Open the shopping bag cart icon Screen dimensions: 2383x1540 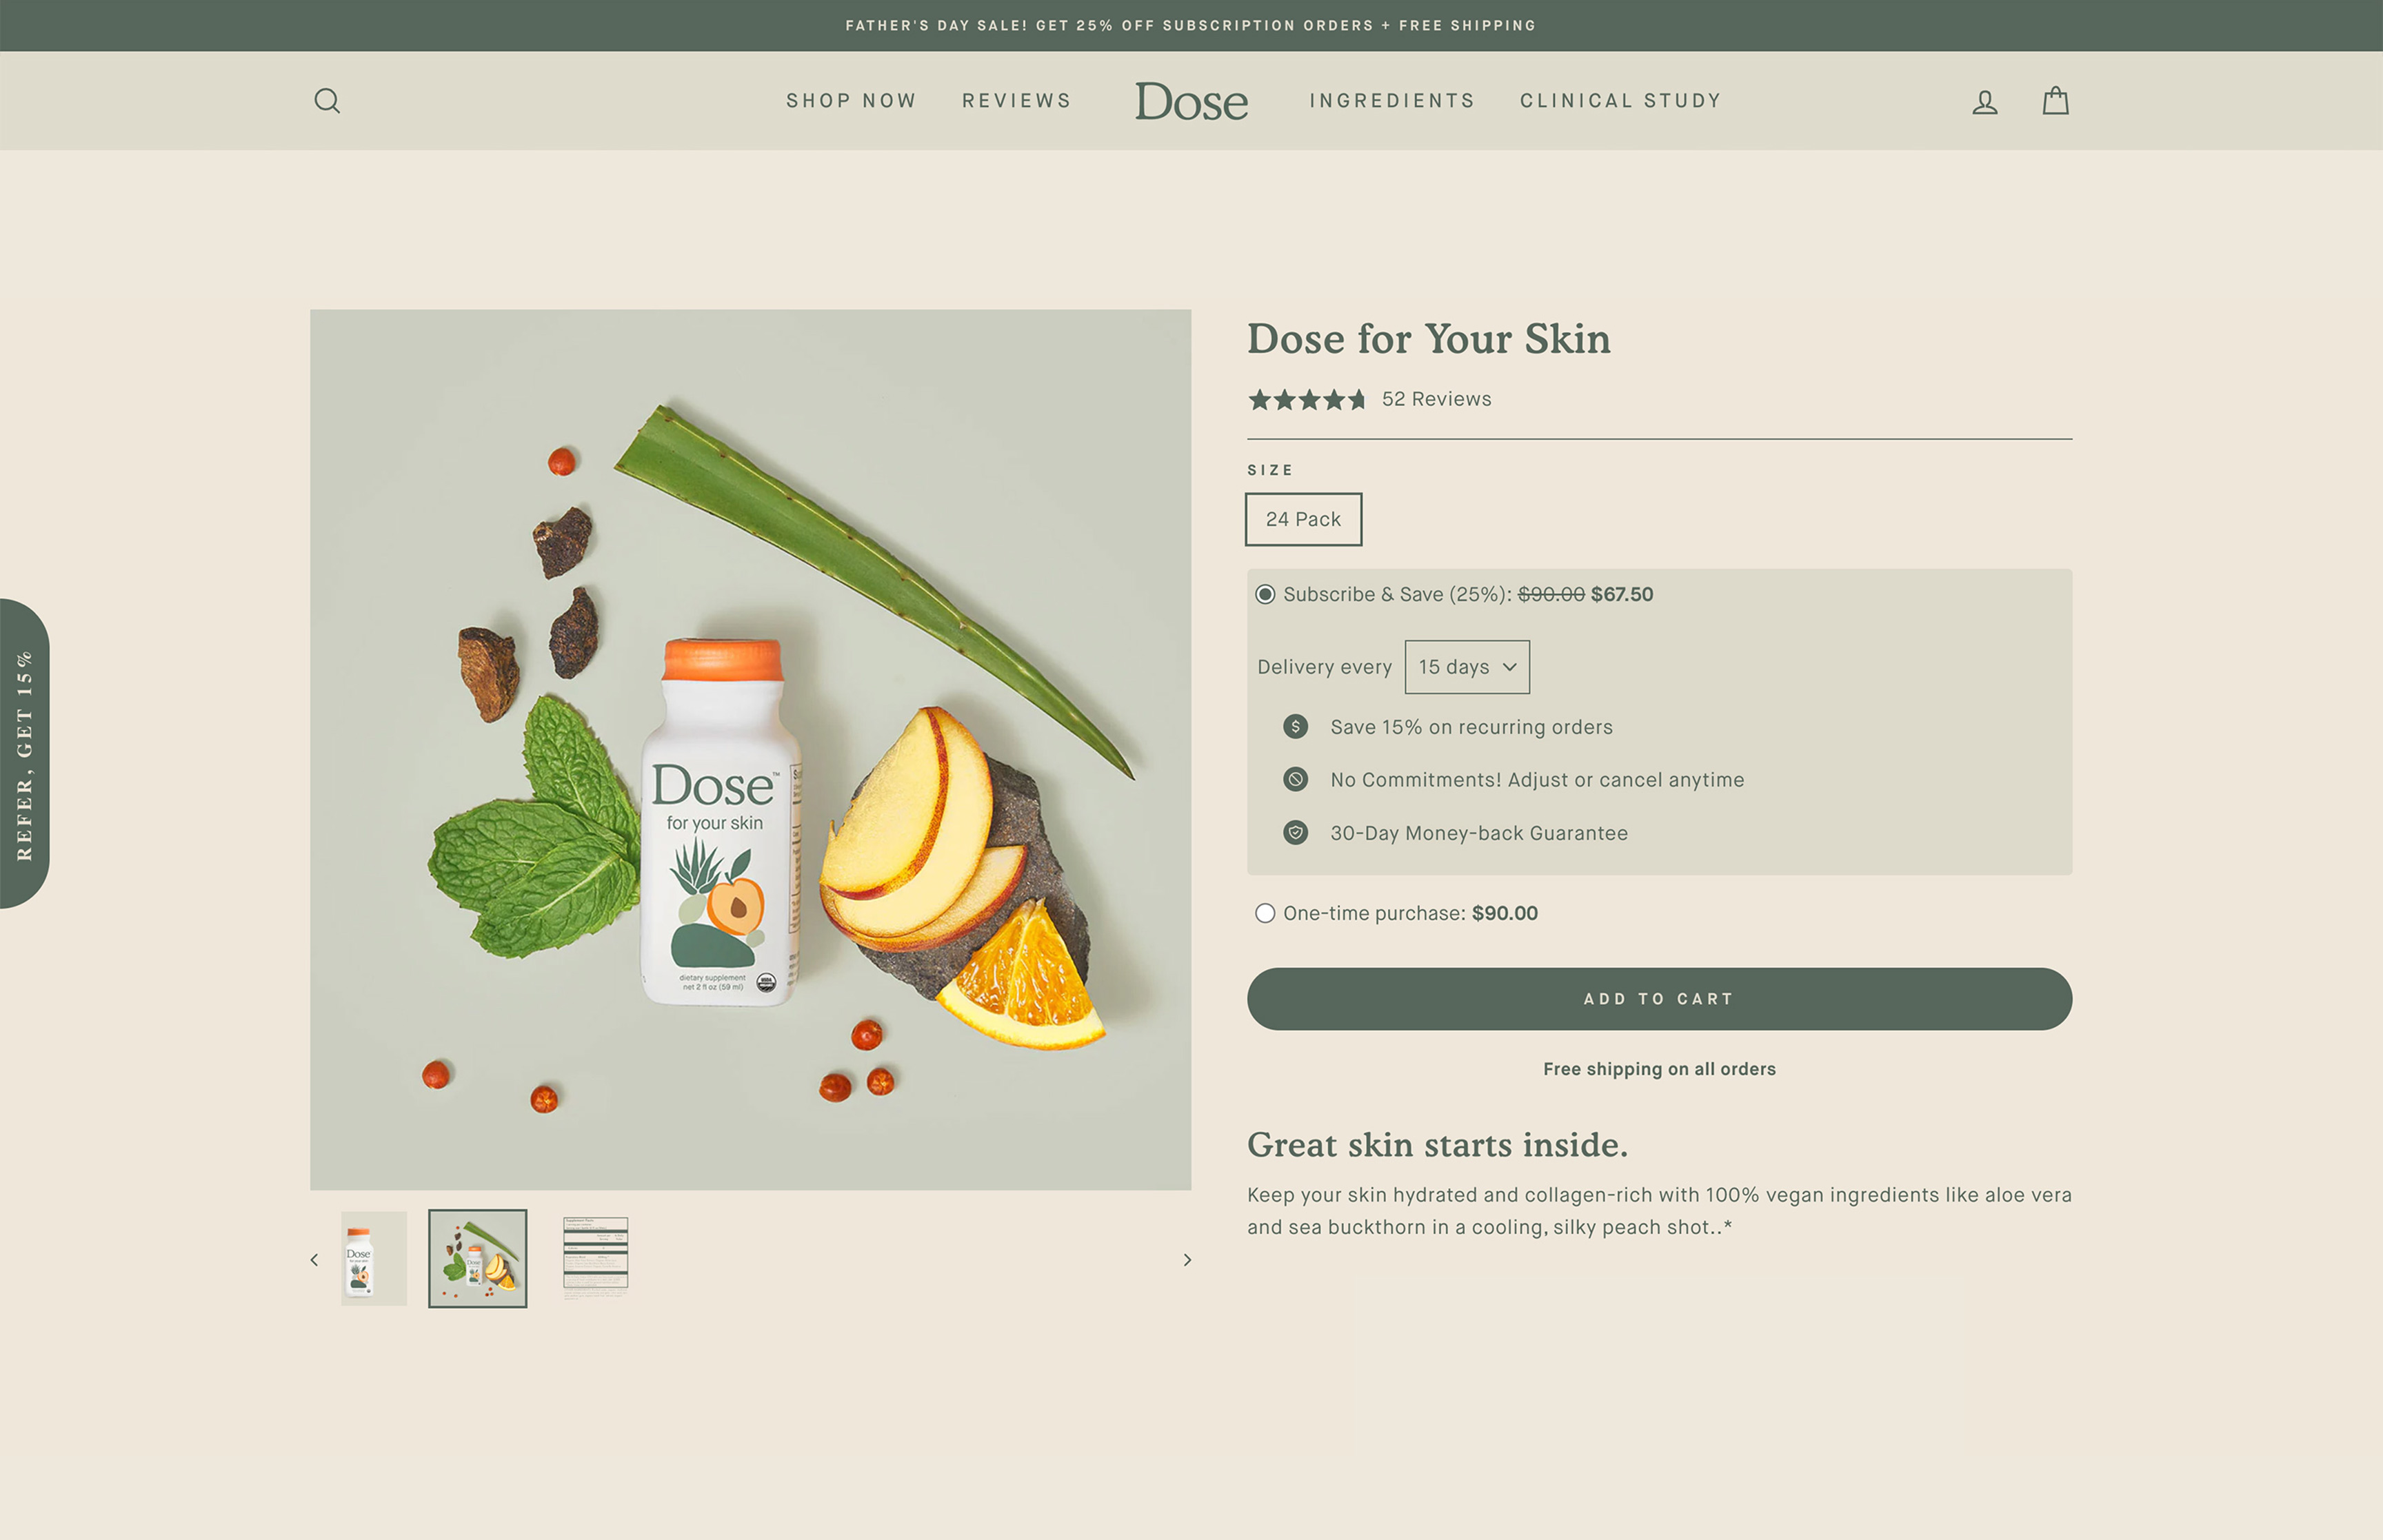point(2055,100)
